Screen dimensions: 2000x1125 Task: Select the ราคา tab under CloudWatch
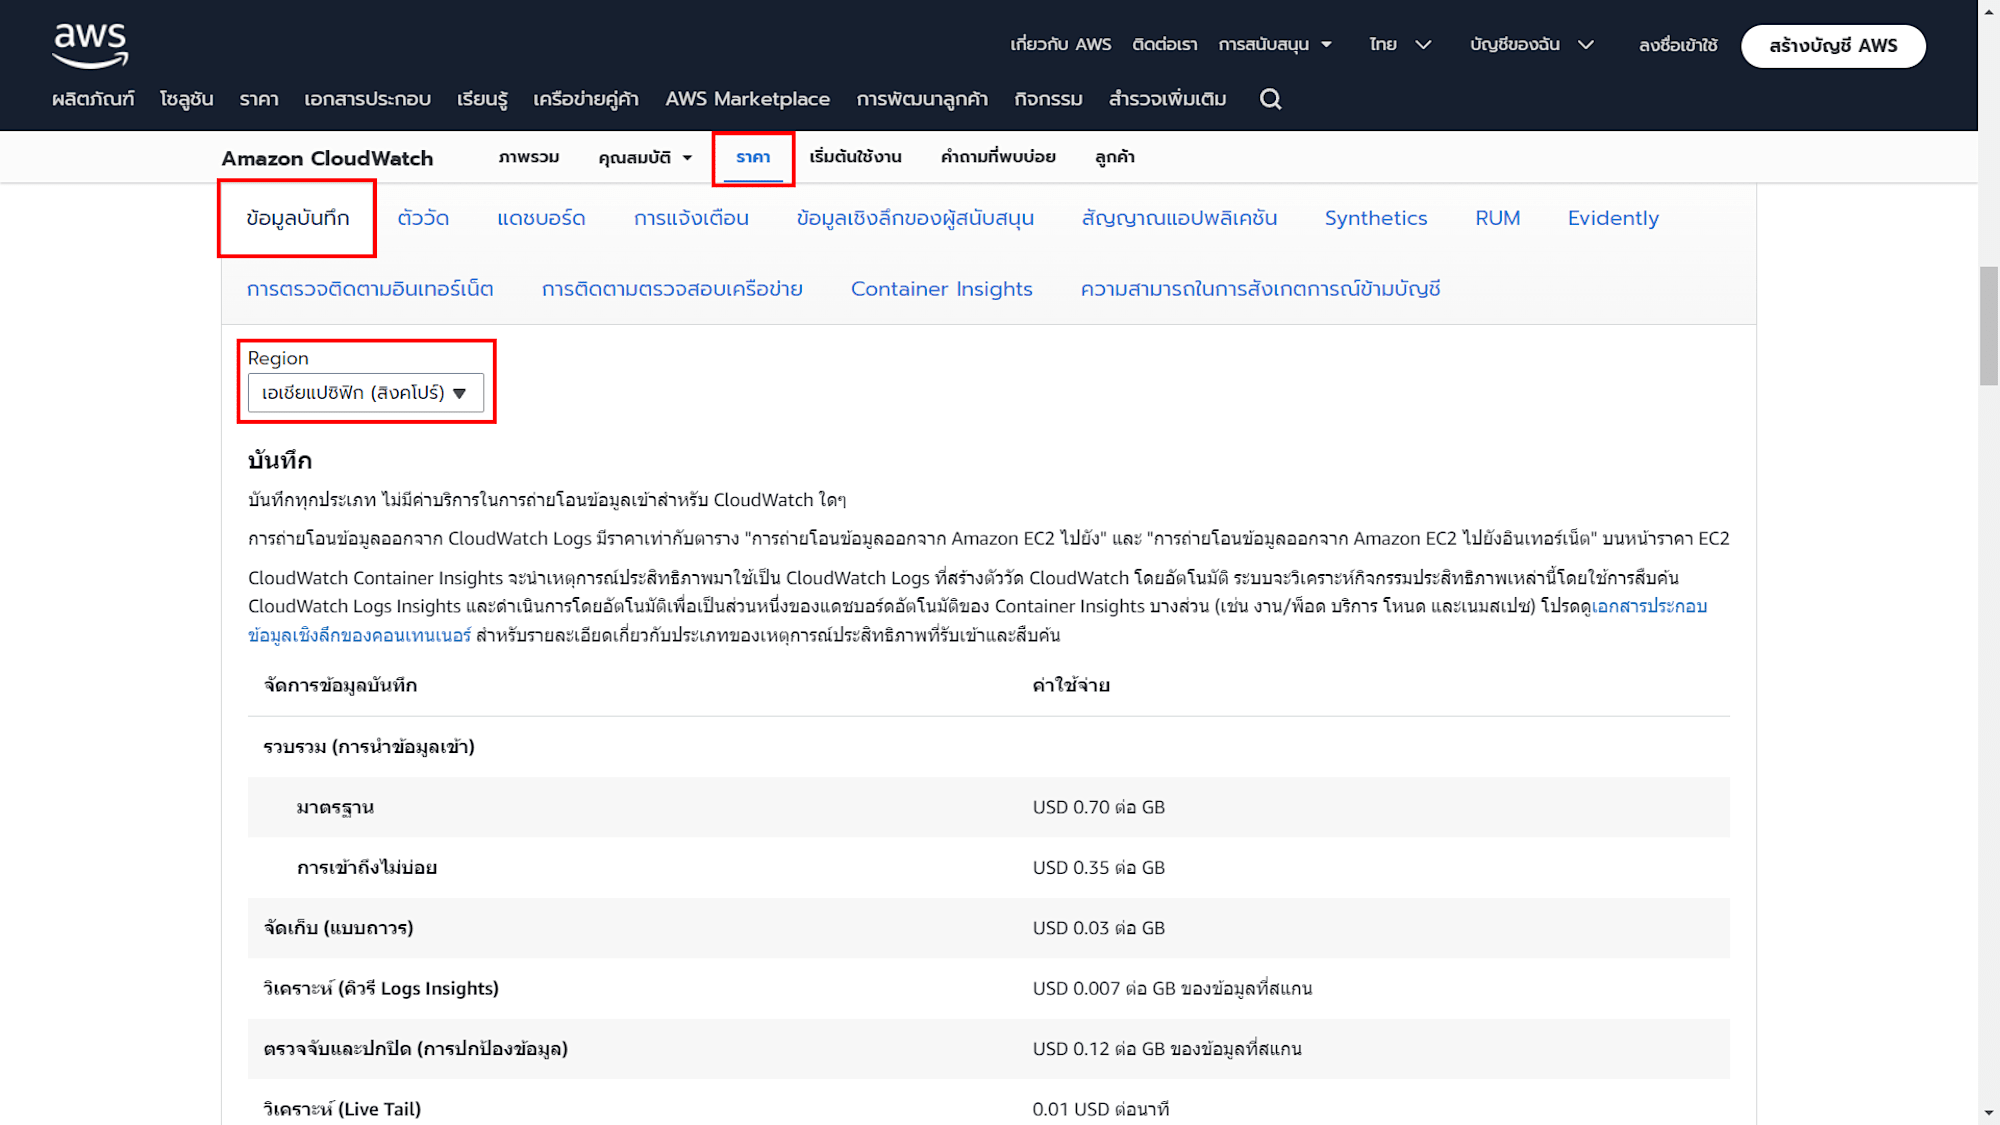[753, 157]
